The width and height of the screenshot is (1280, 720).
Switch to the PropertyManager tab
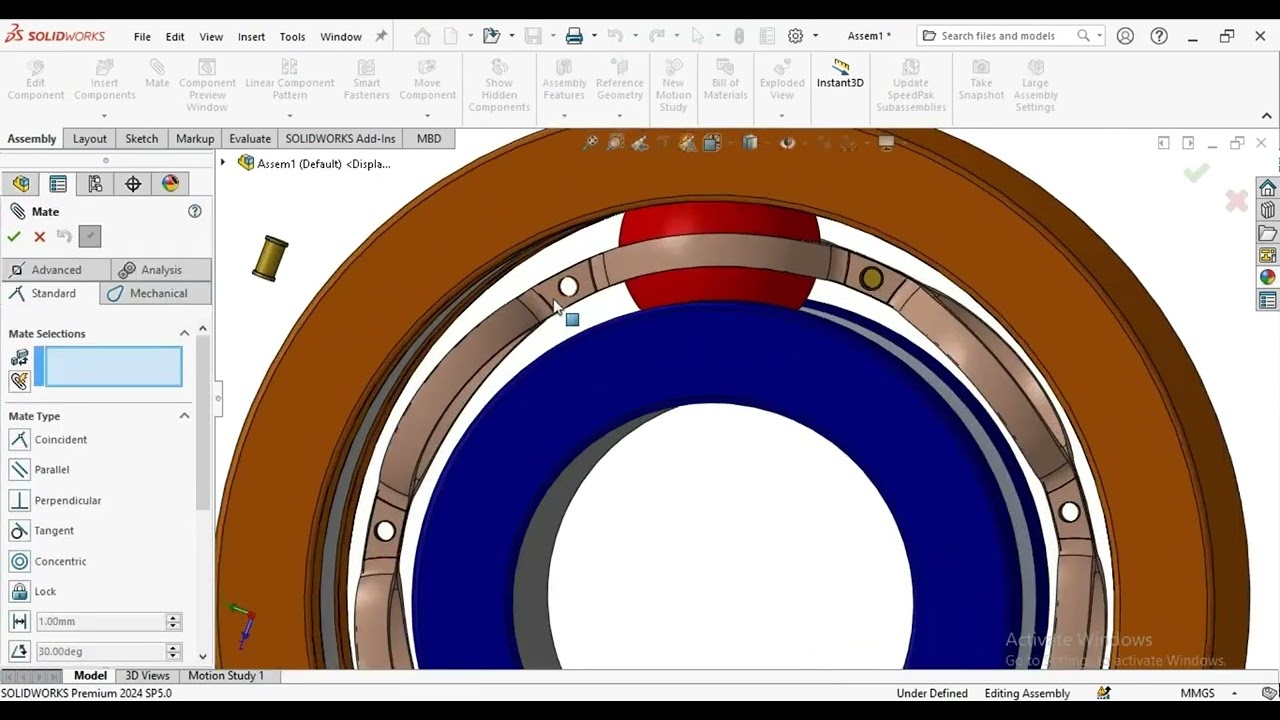tap(58, 184)
